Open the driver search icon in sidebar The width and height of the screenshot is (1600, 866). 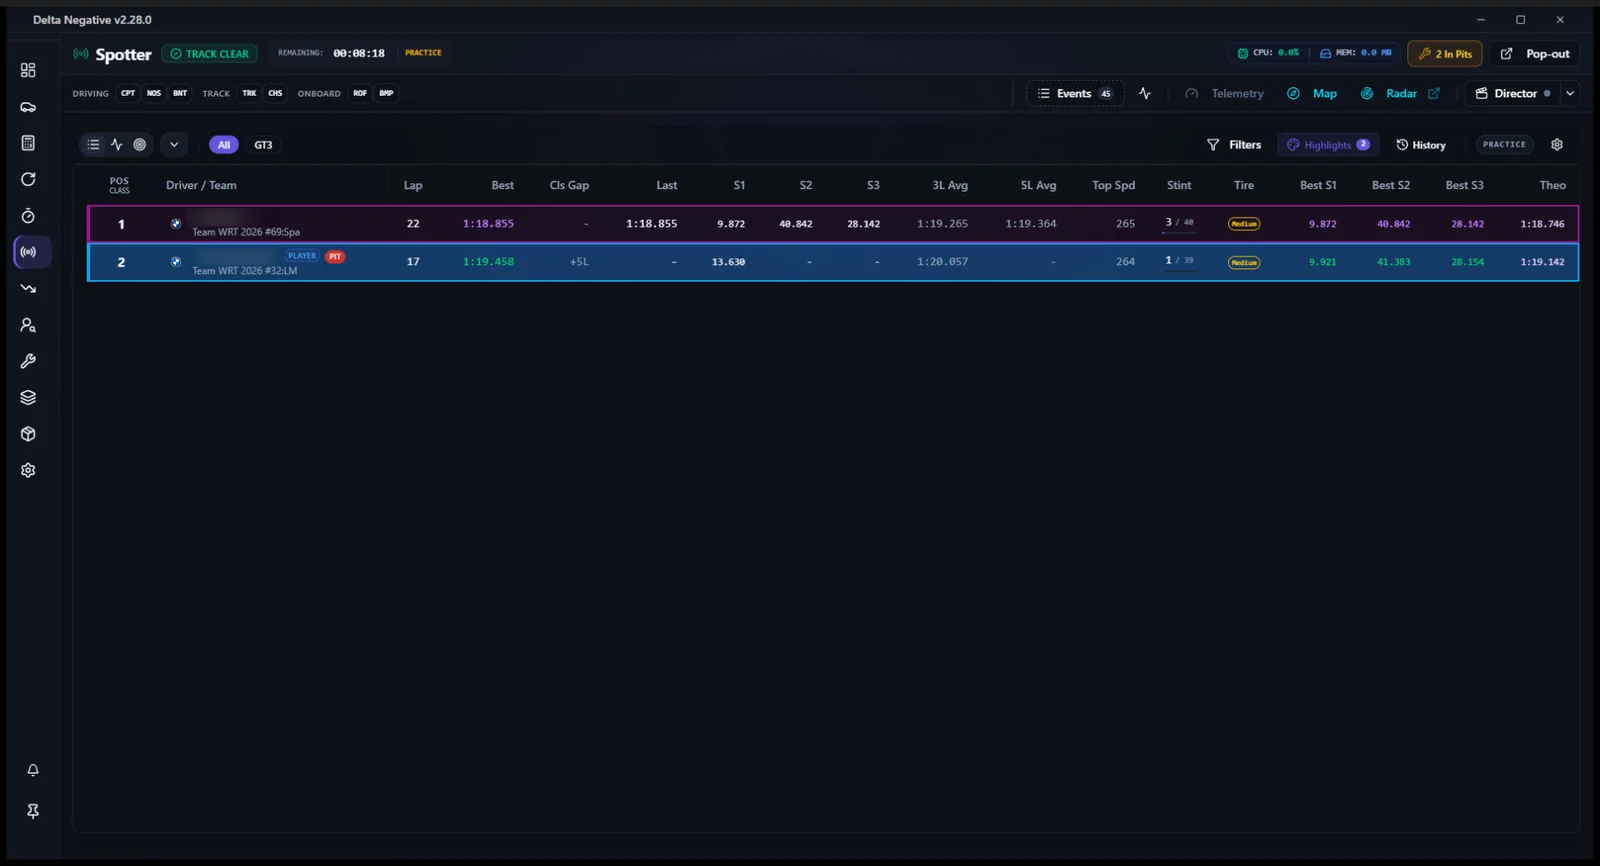28,325
